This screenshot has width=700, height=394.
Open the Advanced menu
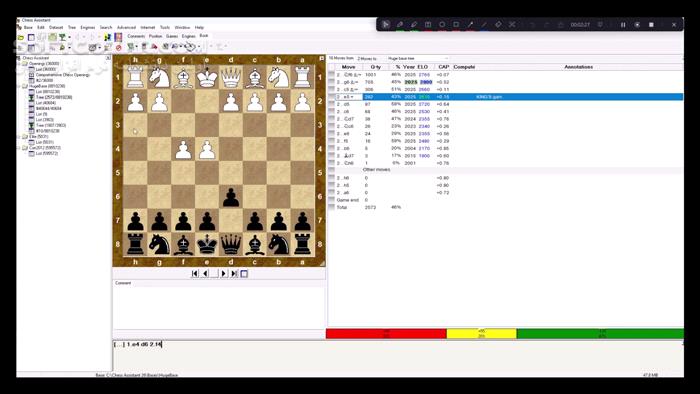[126, 28]
